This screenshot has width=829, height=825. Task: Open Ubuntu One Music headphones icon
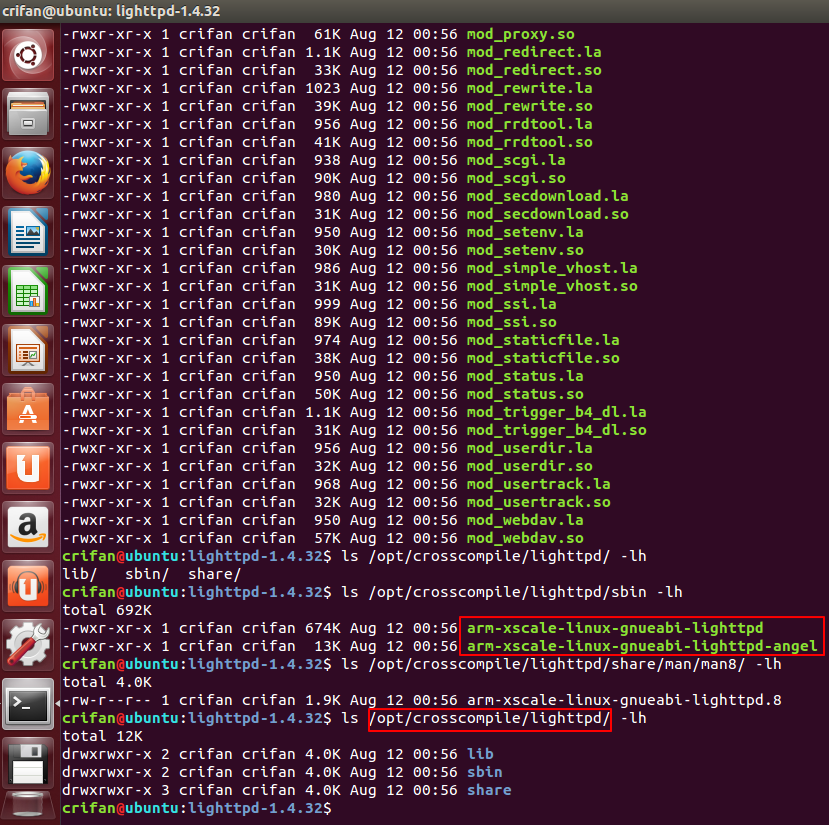pos(28,586)
